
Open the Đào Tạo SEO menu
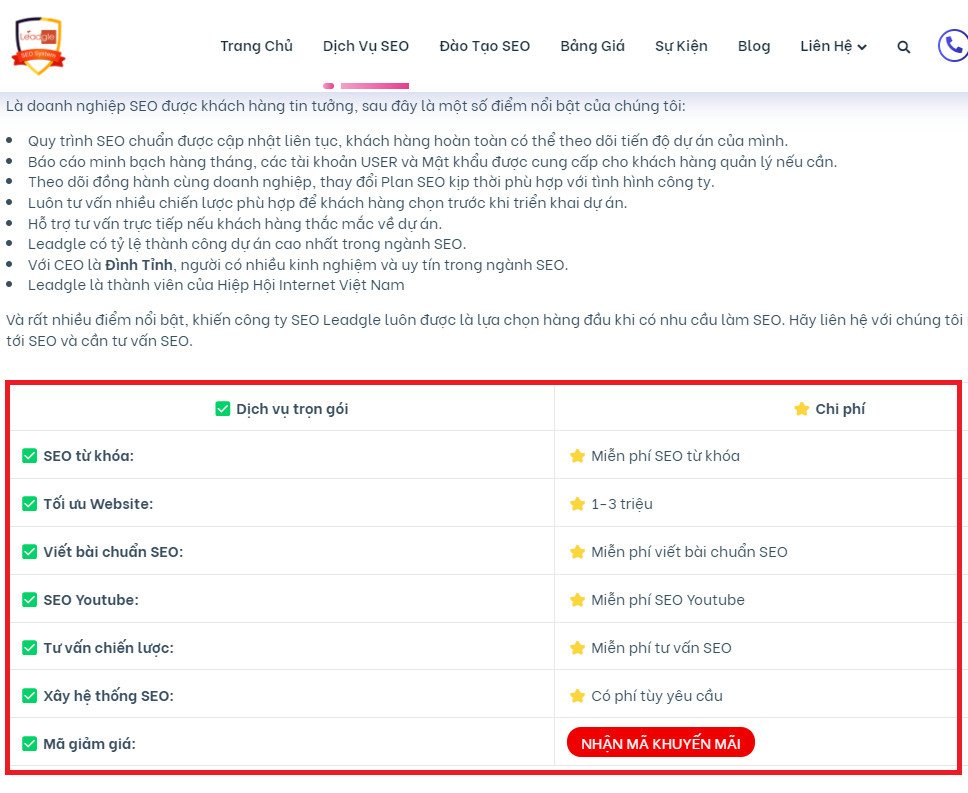[485, 46]
